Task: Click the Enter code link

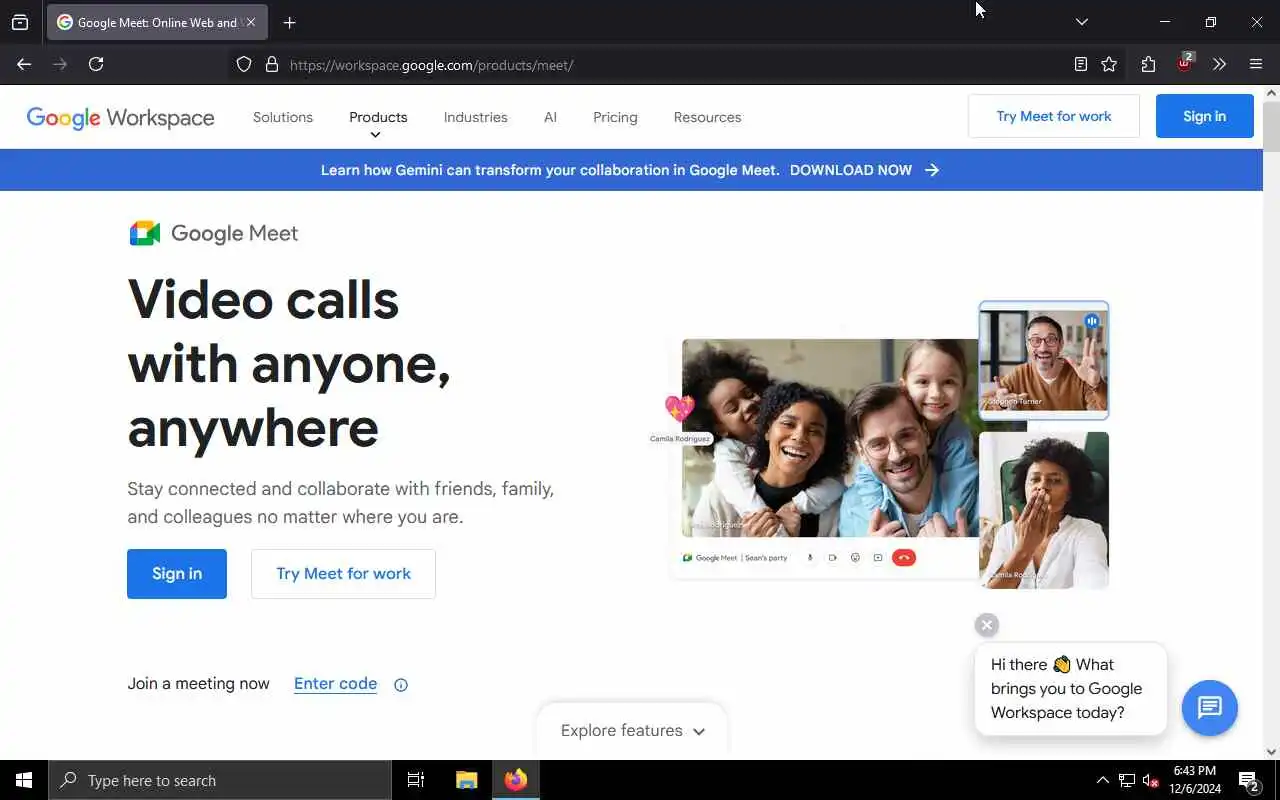Action: (335, 684)
